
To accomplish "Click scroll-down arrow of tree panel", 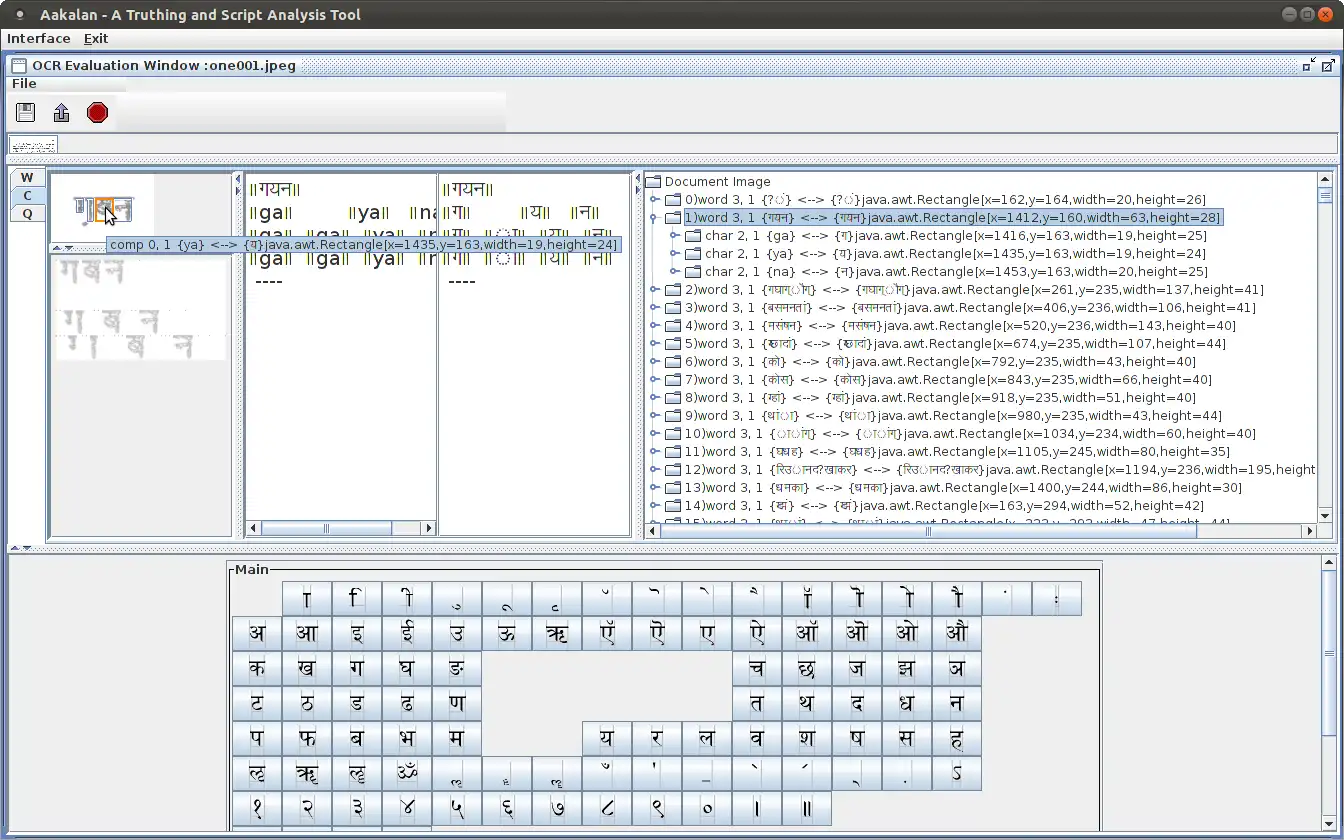I will click(1324, 515).
